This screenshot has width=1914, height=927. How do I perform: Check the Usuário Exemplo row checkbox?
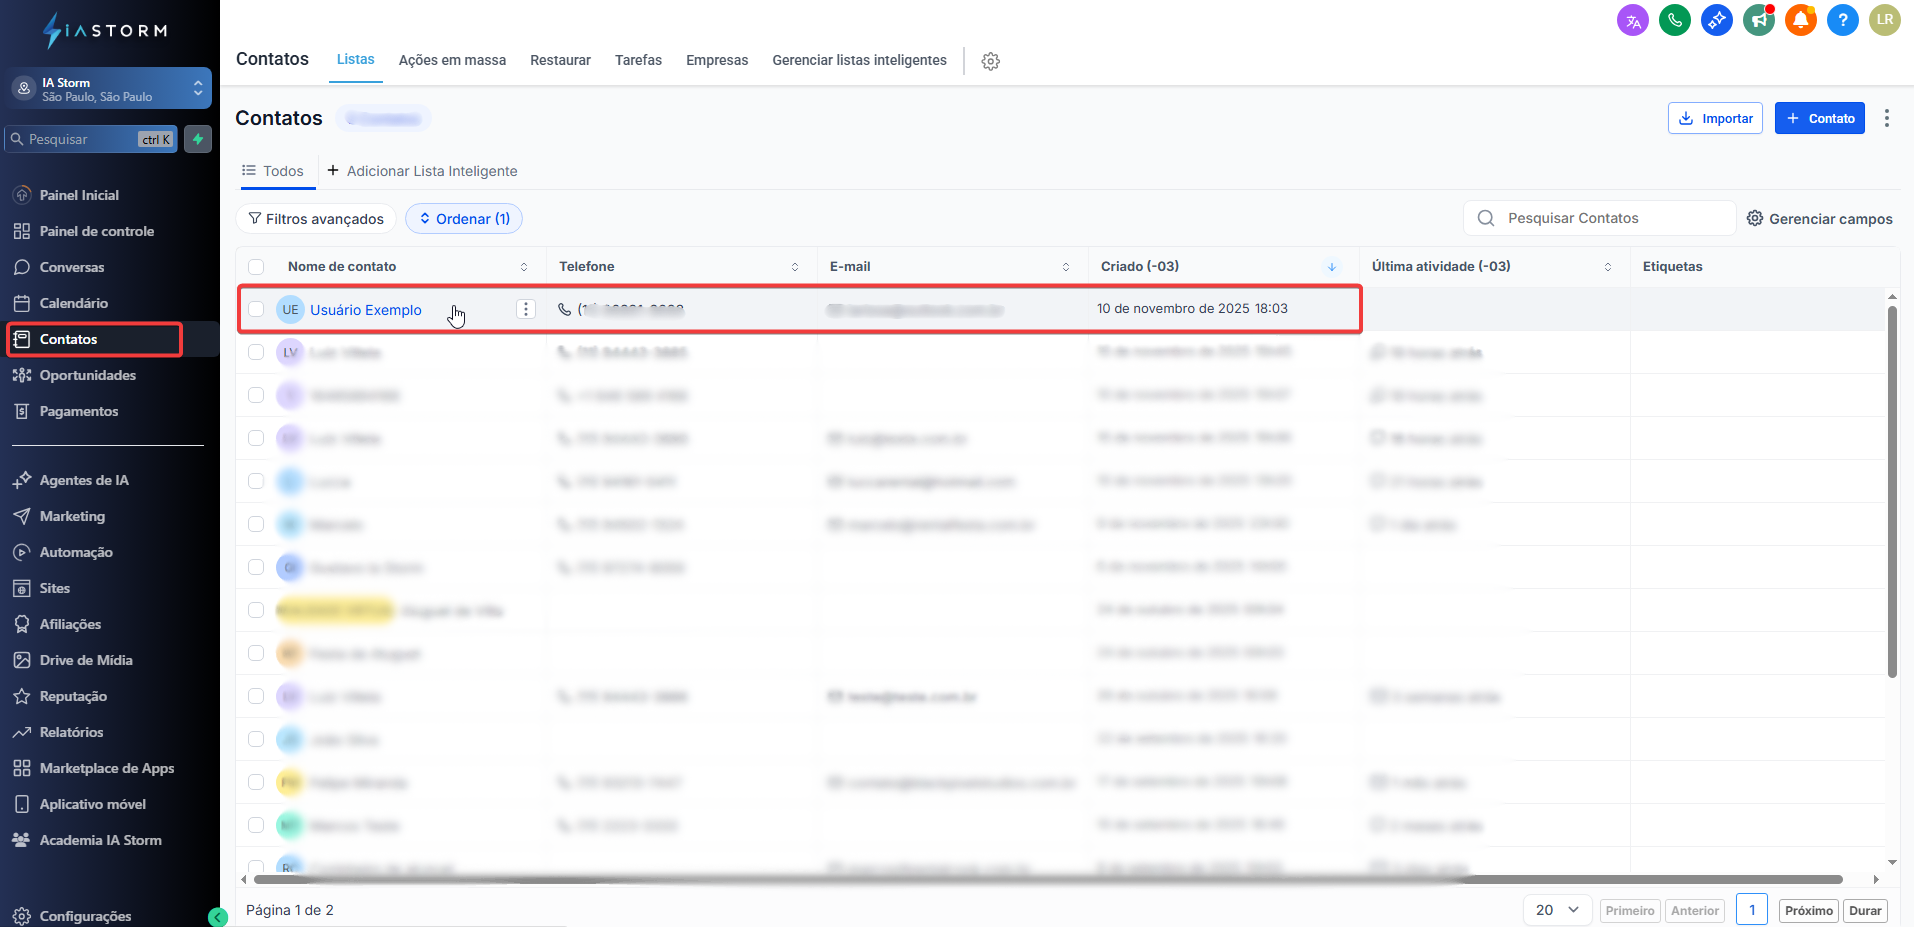pyautogui.click(x=256, y=309)
